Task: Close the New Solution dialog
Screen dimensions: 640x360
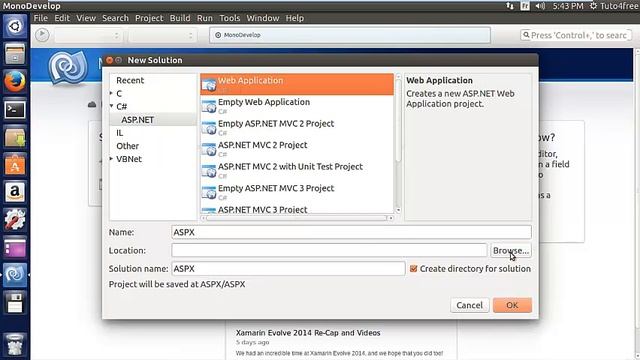Action: pyautogui.click(x=109, y=60)
